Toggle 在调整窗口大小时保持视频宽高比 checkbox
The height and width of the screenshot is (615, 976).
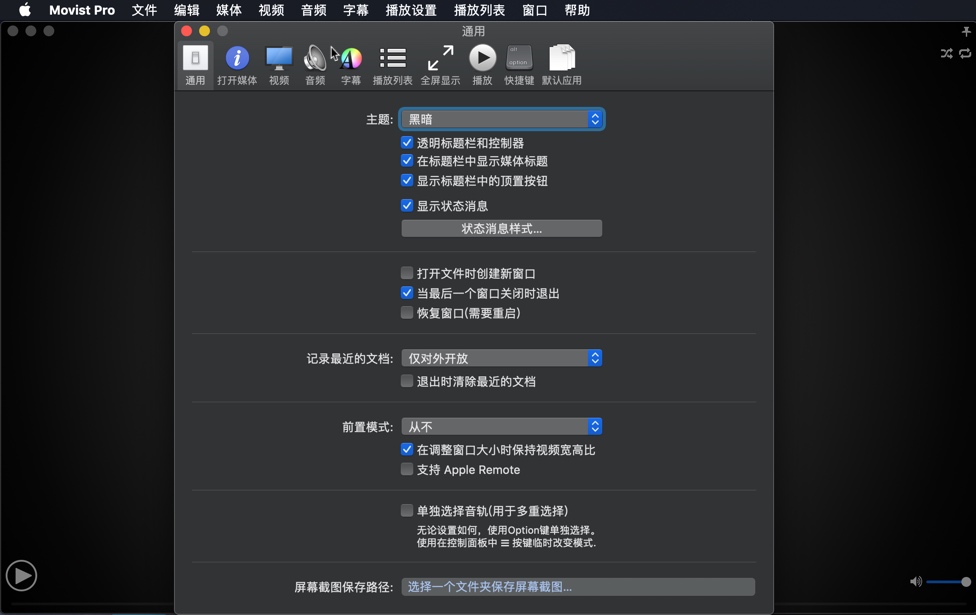click(407, 449)
